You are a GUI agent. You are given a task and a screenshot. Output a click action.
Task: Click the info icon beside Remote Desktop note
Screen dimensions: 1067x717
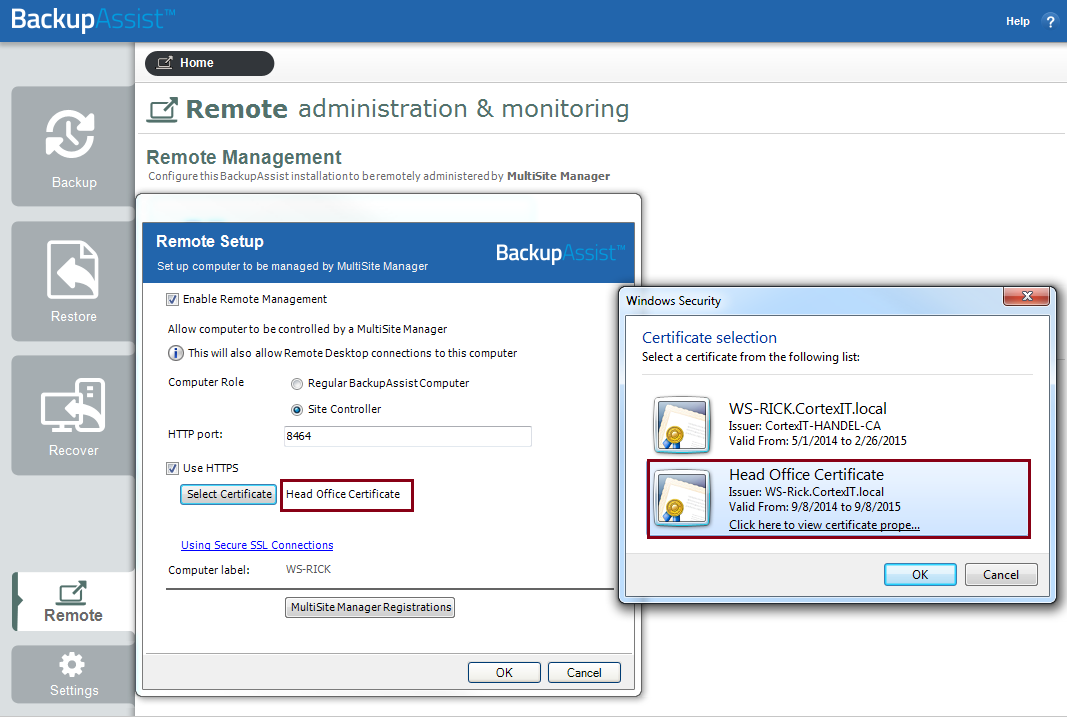click(x=176, y=353)
